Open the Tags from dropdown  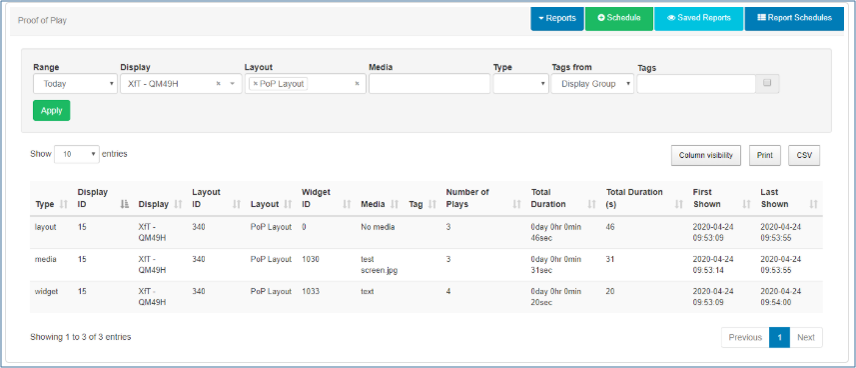point(593,84)
